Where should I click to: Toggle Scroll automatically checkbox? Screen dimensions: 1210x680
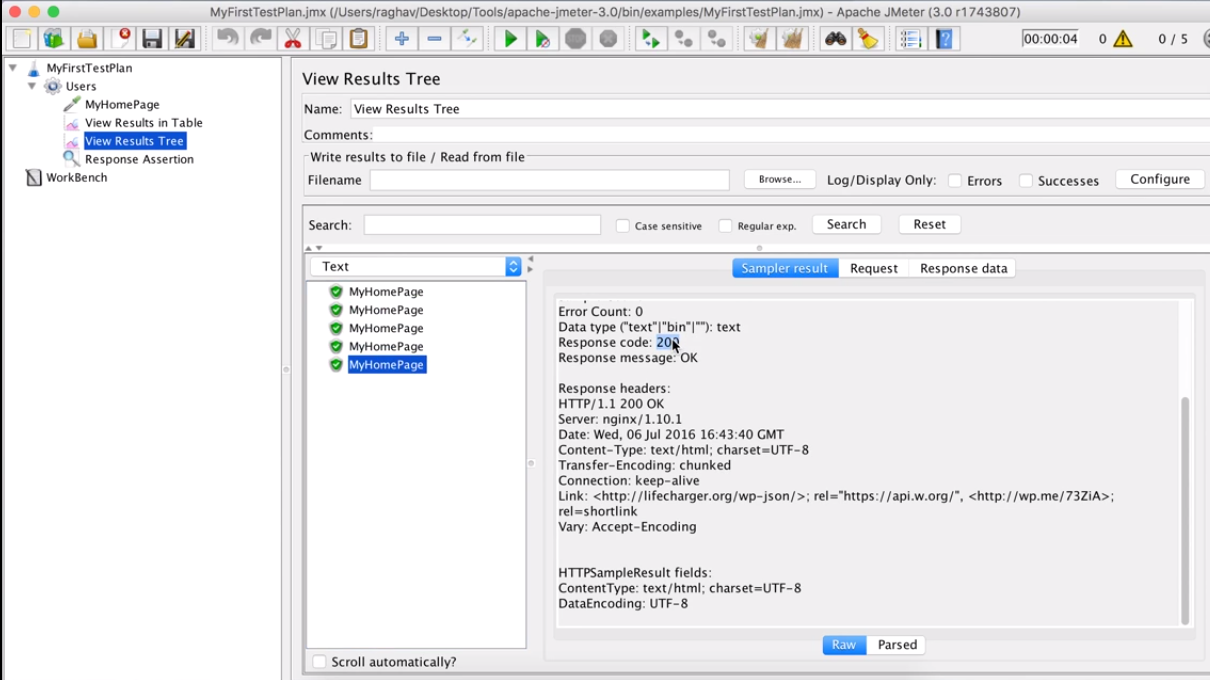tap(319, 662)
